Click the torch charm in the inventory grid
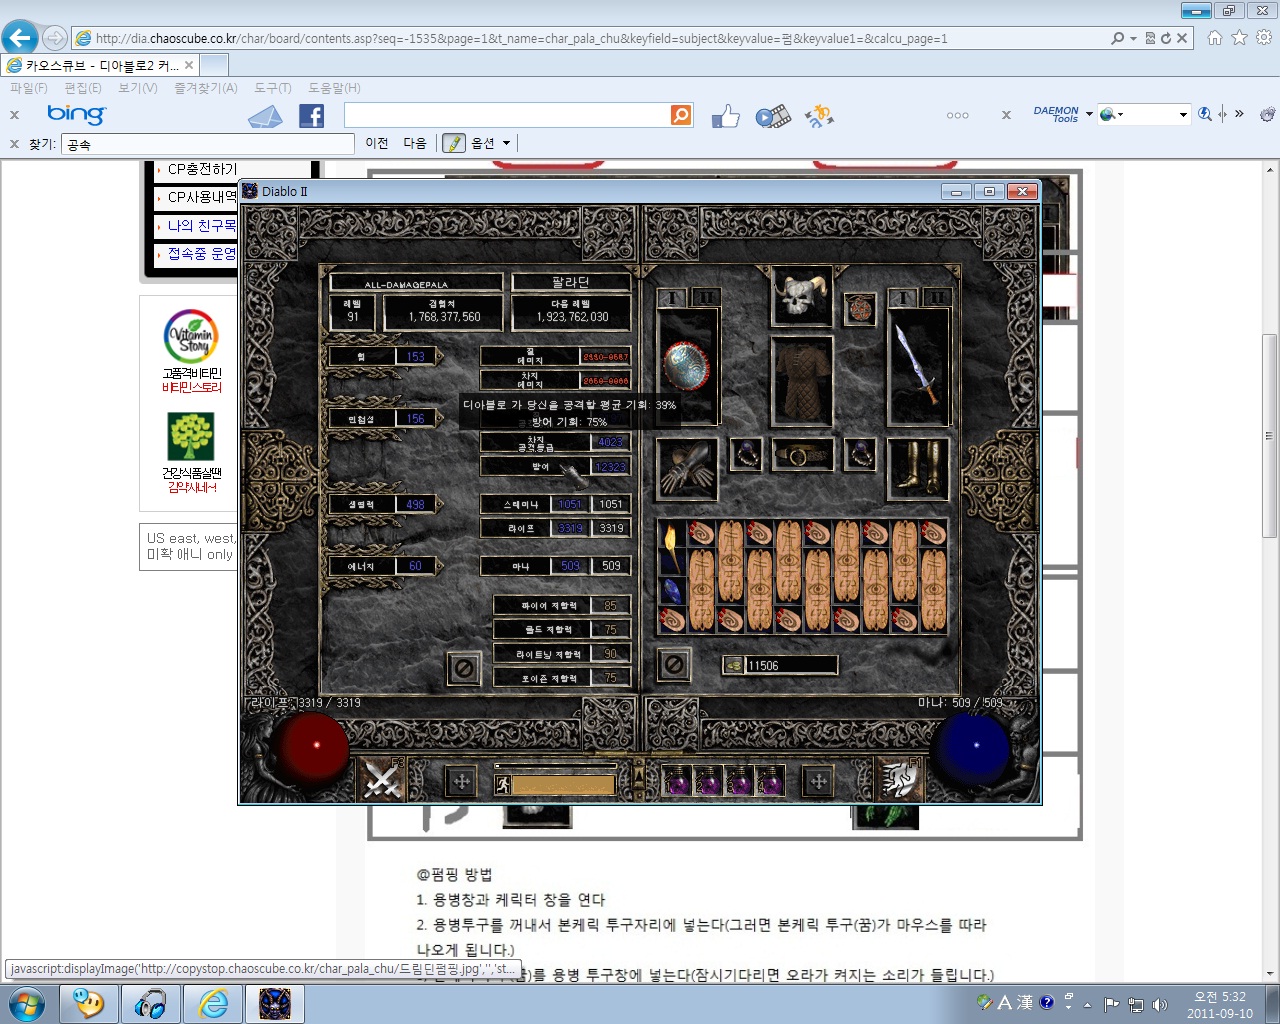Screen dimensions: 1280x1024 point(672,547)
